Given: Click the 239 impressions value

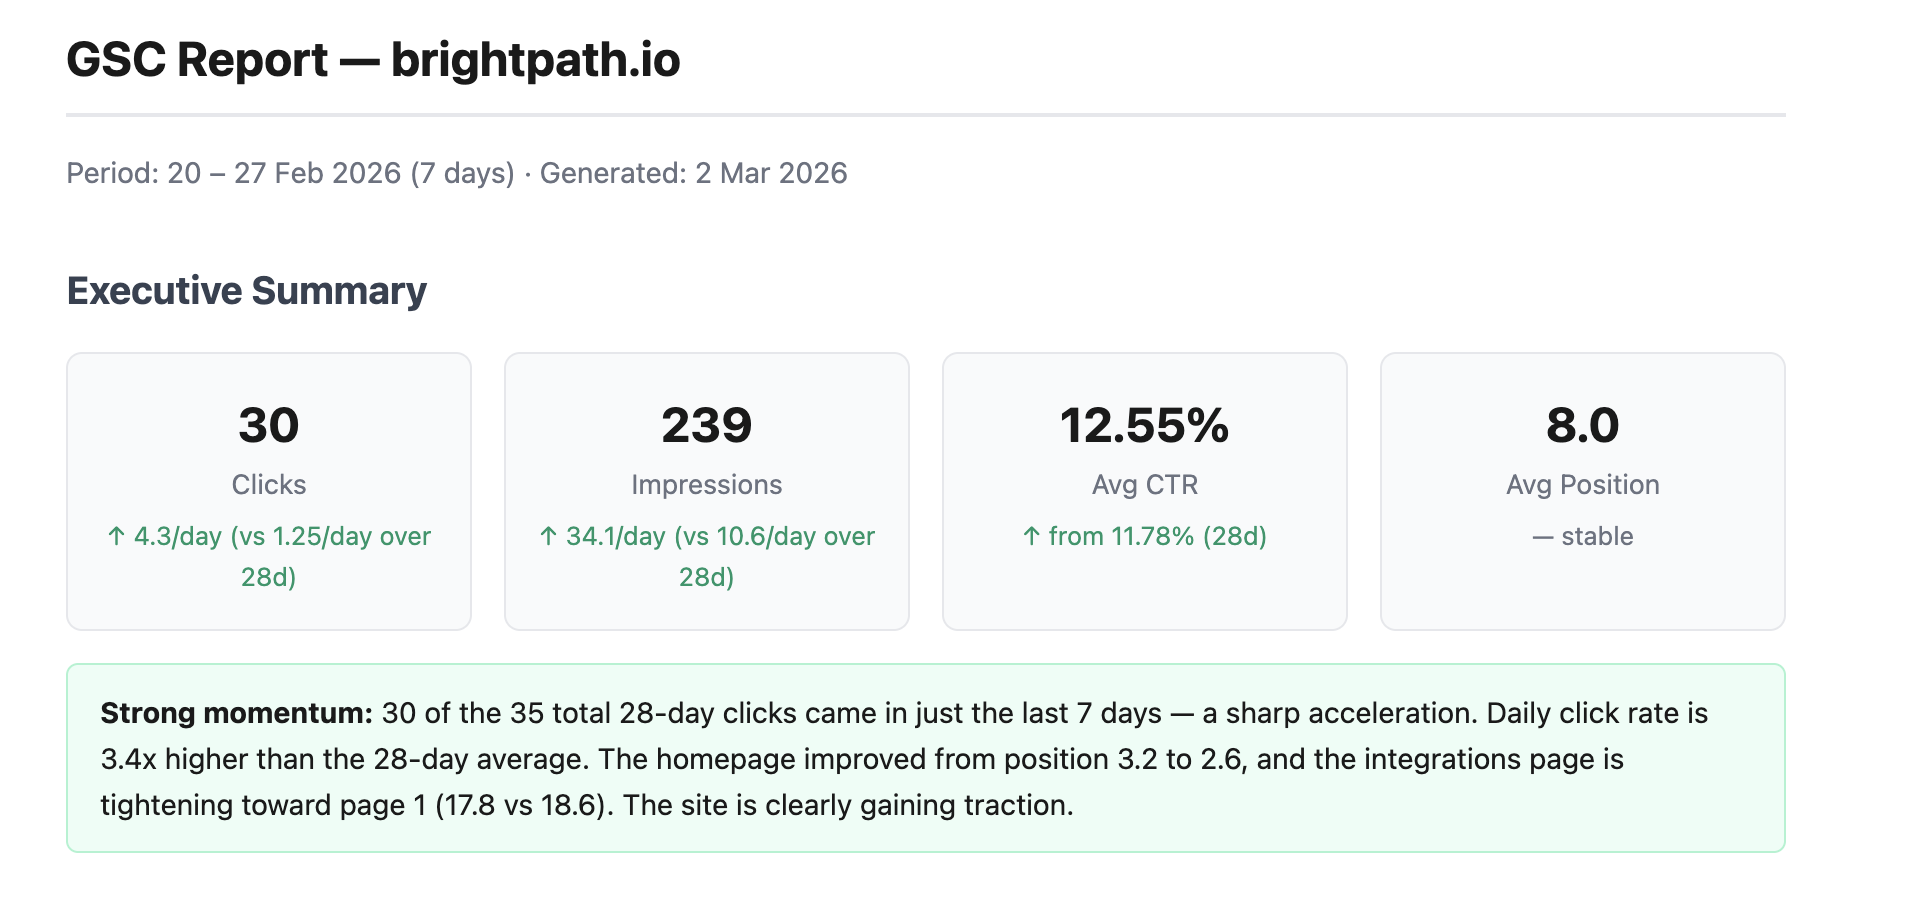Looking at the screenshot, I should pyautogui.click(x=706, y=426).
